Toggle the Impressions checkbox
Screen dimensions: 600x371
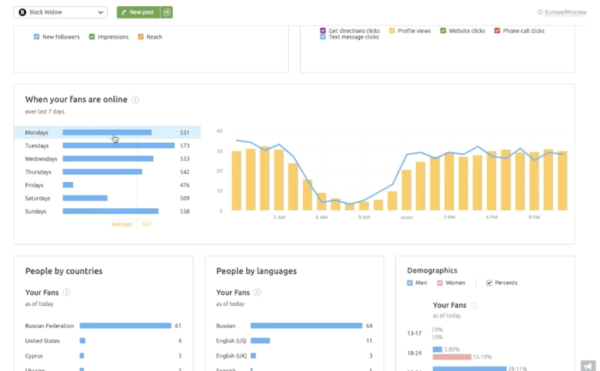[x=92, y=37]
